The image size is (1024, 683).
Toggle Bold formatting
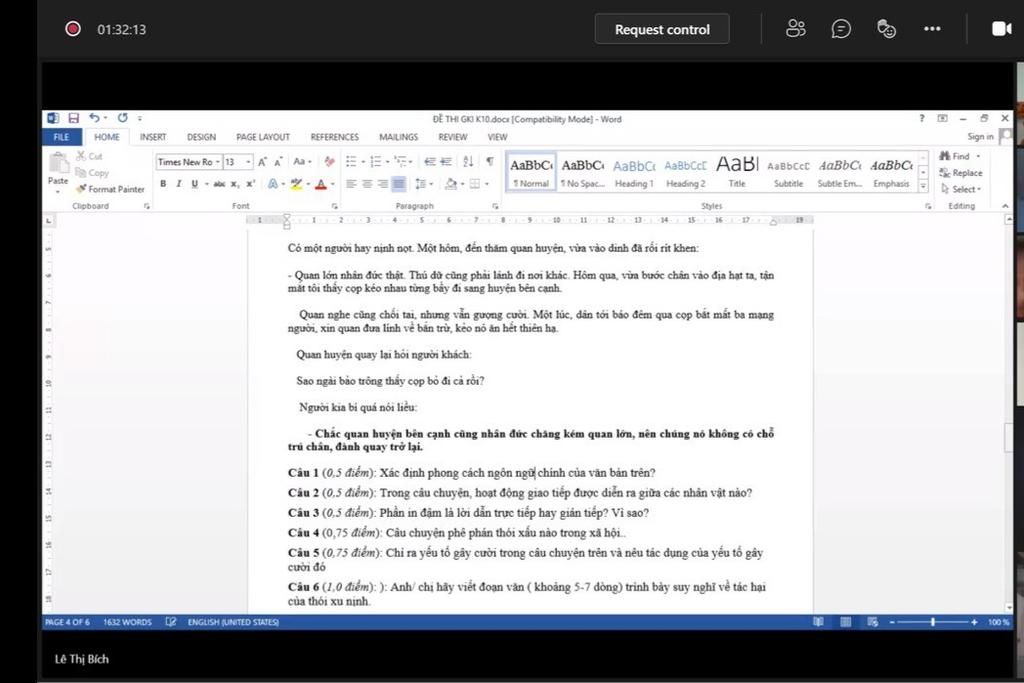(163, 184)
